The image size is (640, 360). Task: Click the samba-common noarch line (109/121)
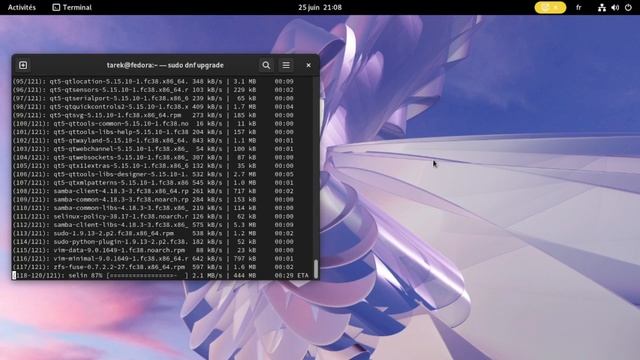pyautogui.click(x=153, y=200)
